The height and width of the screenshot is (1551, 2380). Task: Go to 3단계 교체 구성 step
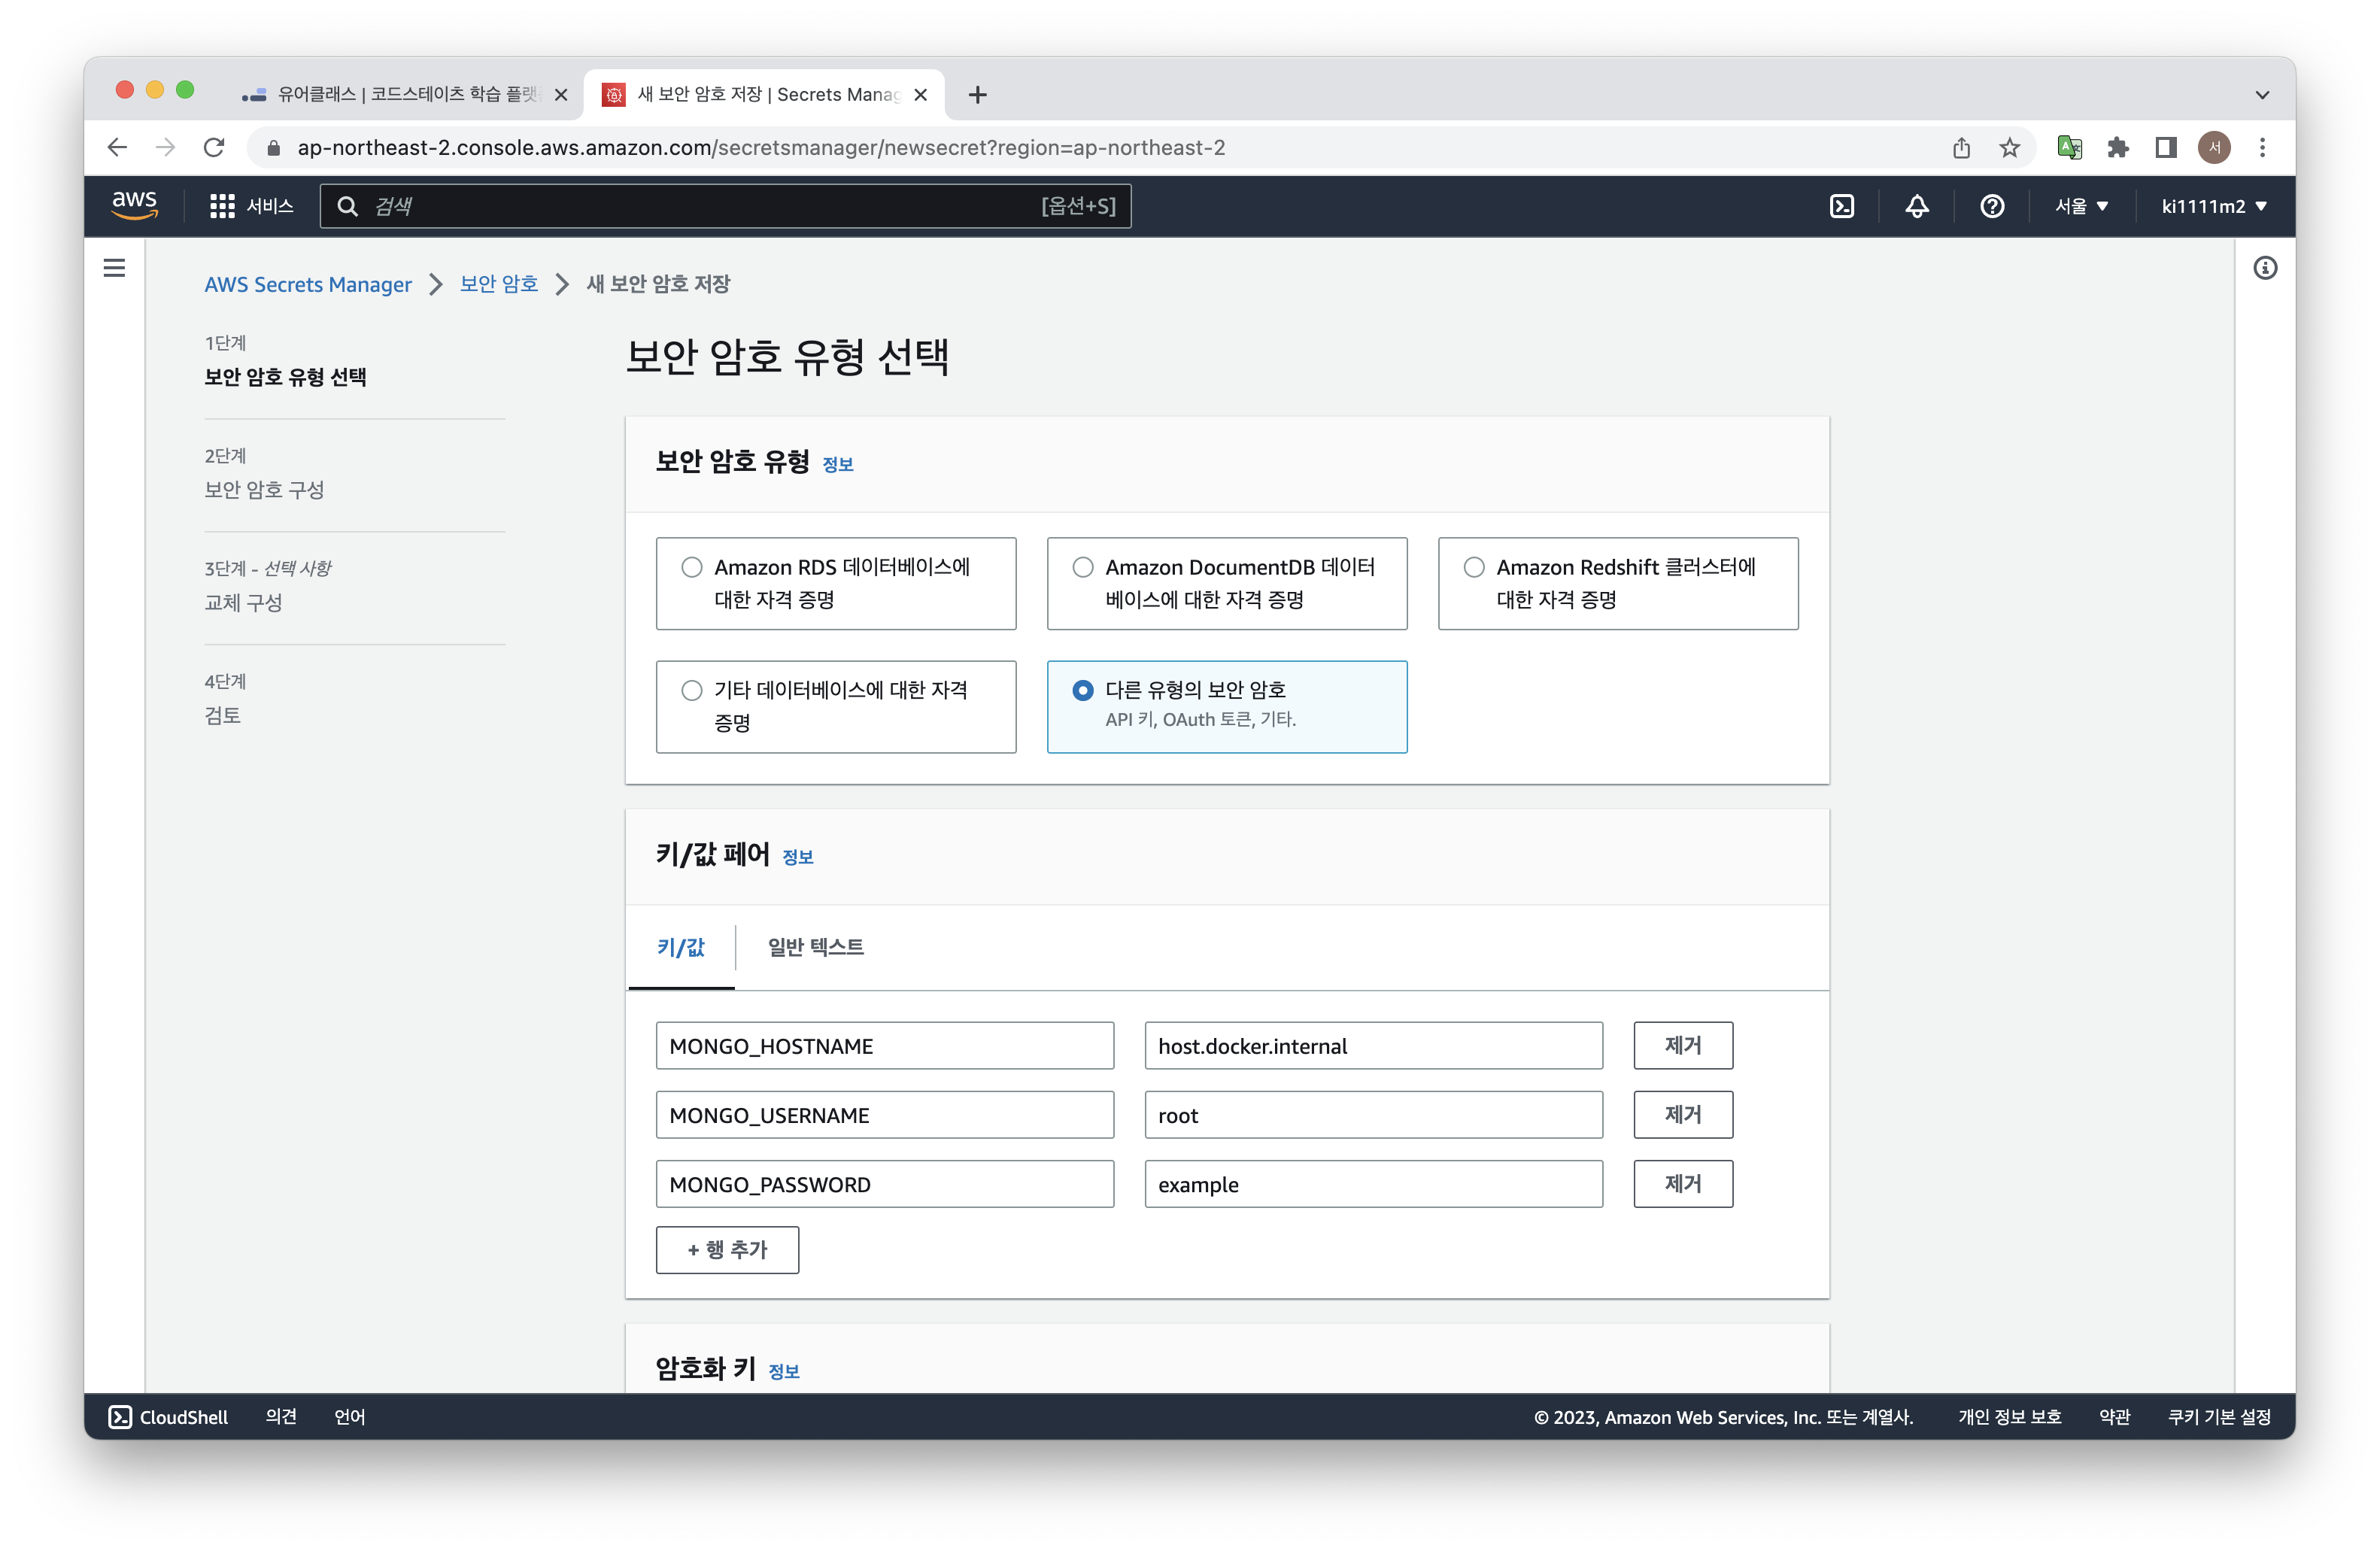pos(244,603)
